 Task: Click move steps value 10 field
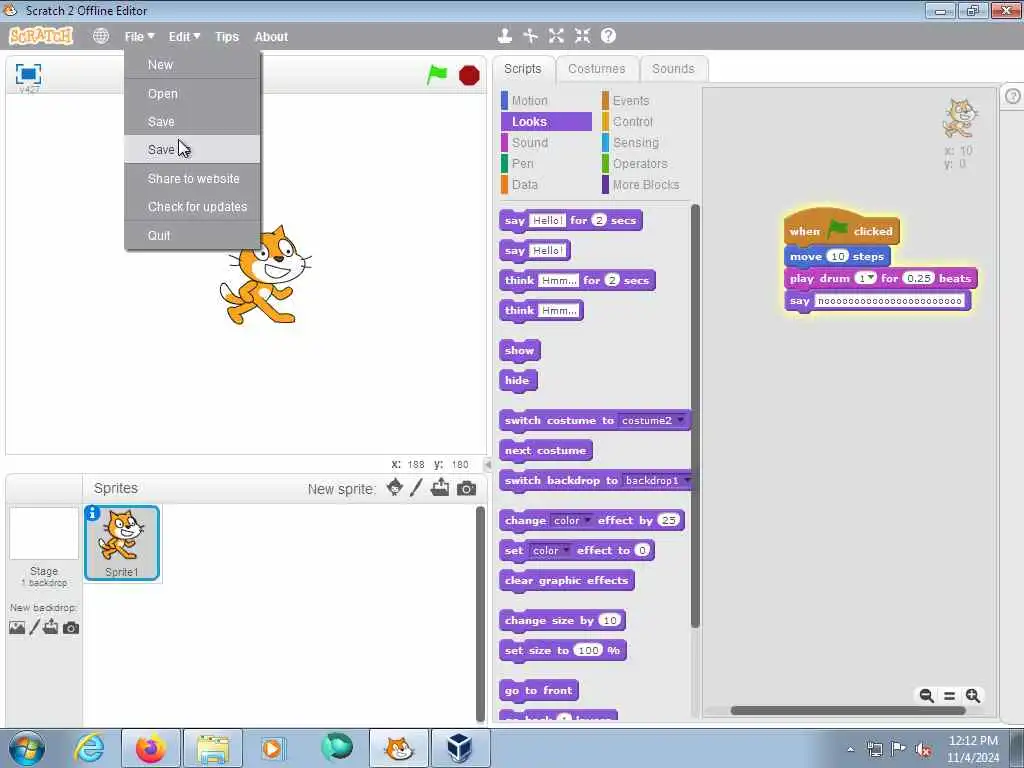click(837, 256)
